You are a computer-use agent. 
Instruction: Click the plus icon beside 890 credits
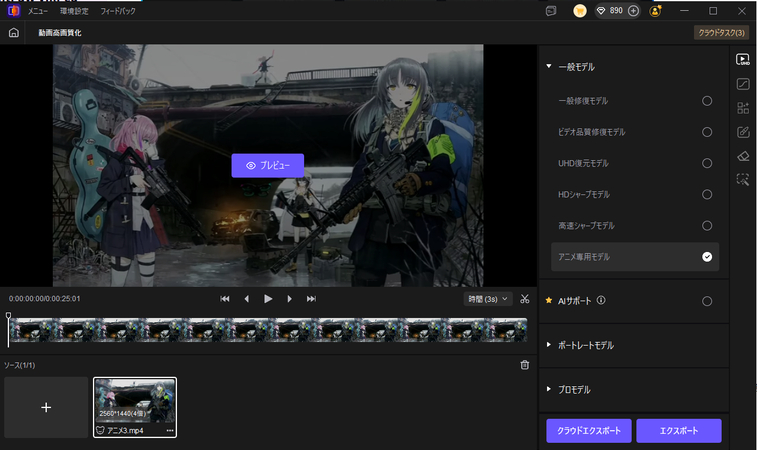[633, 11]
